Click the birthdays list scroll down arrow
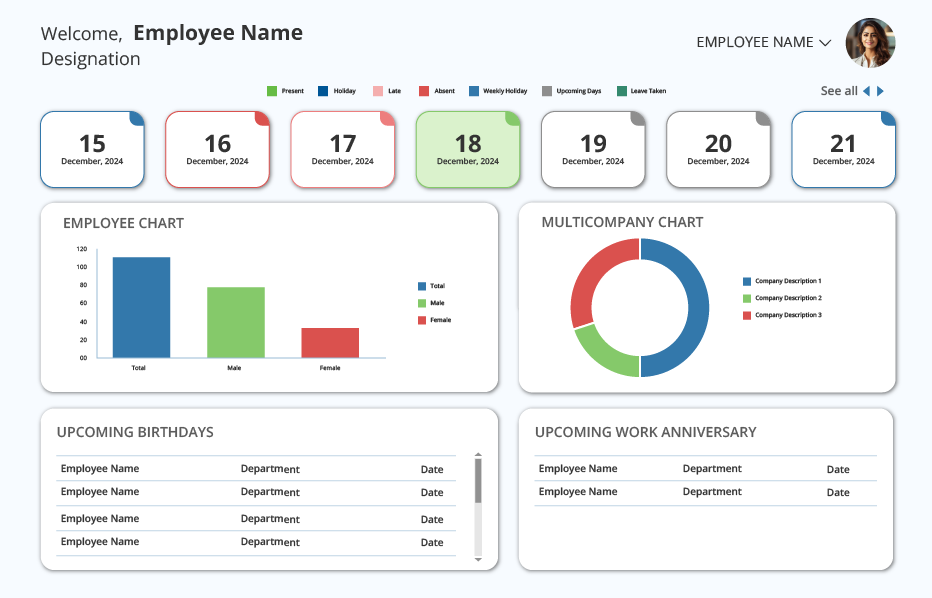Image resolution: width=932 pixels, height=598 pixels. (x=478, y=559)
